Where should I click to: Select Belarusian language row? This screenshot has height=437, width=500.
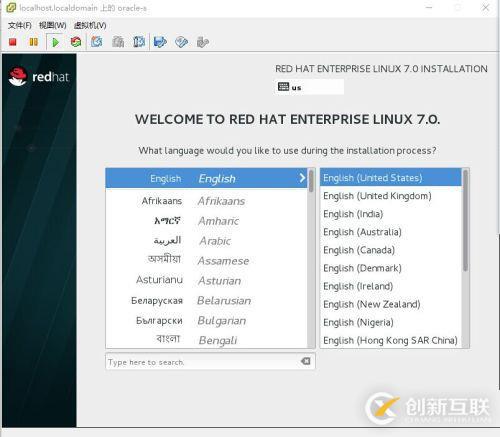[206, 300]
